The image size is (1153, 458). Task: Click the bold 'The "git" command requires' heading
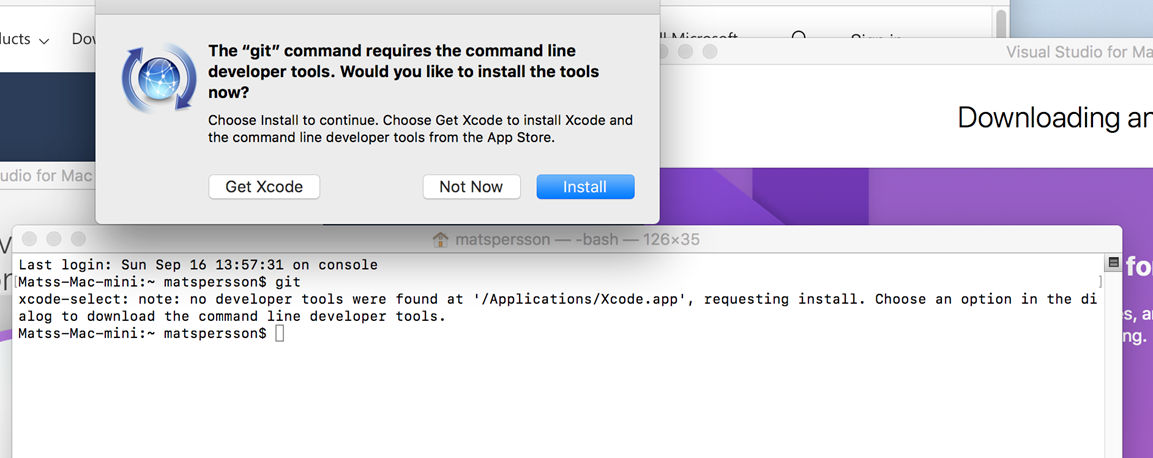point(404,72)
